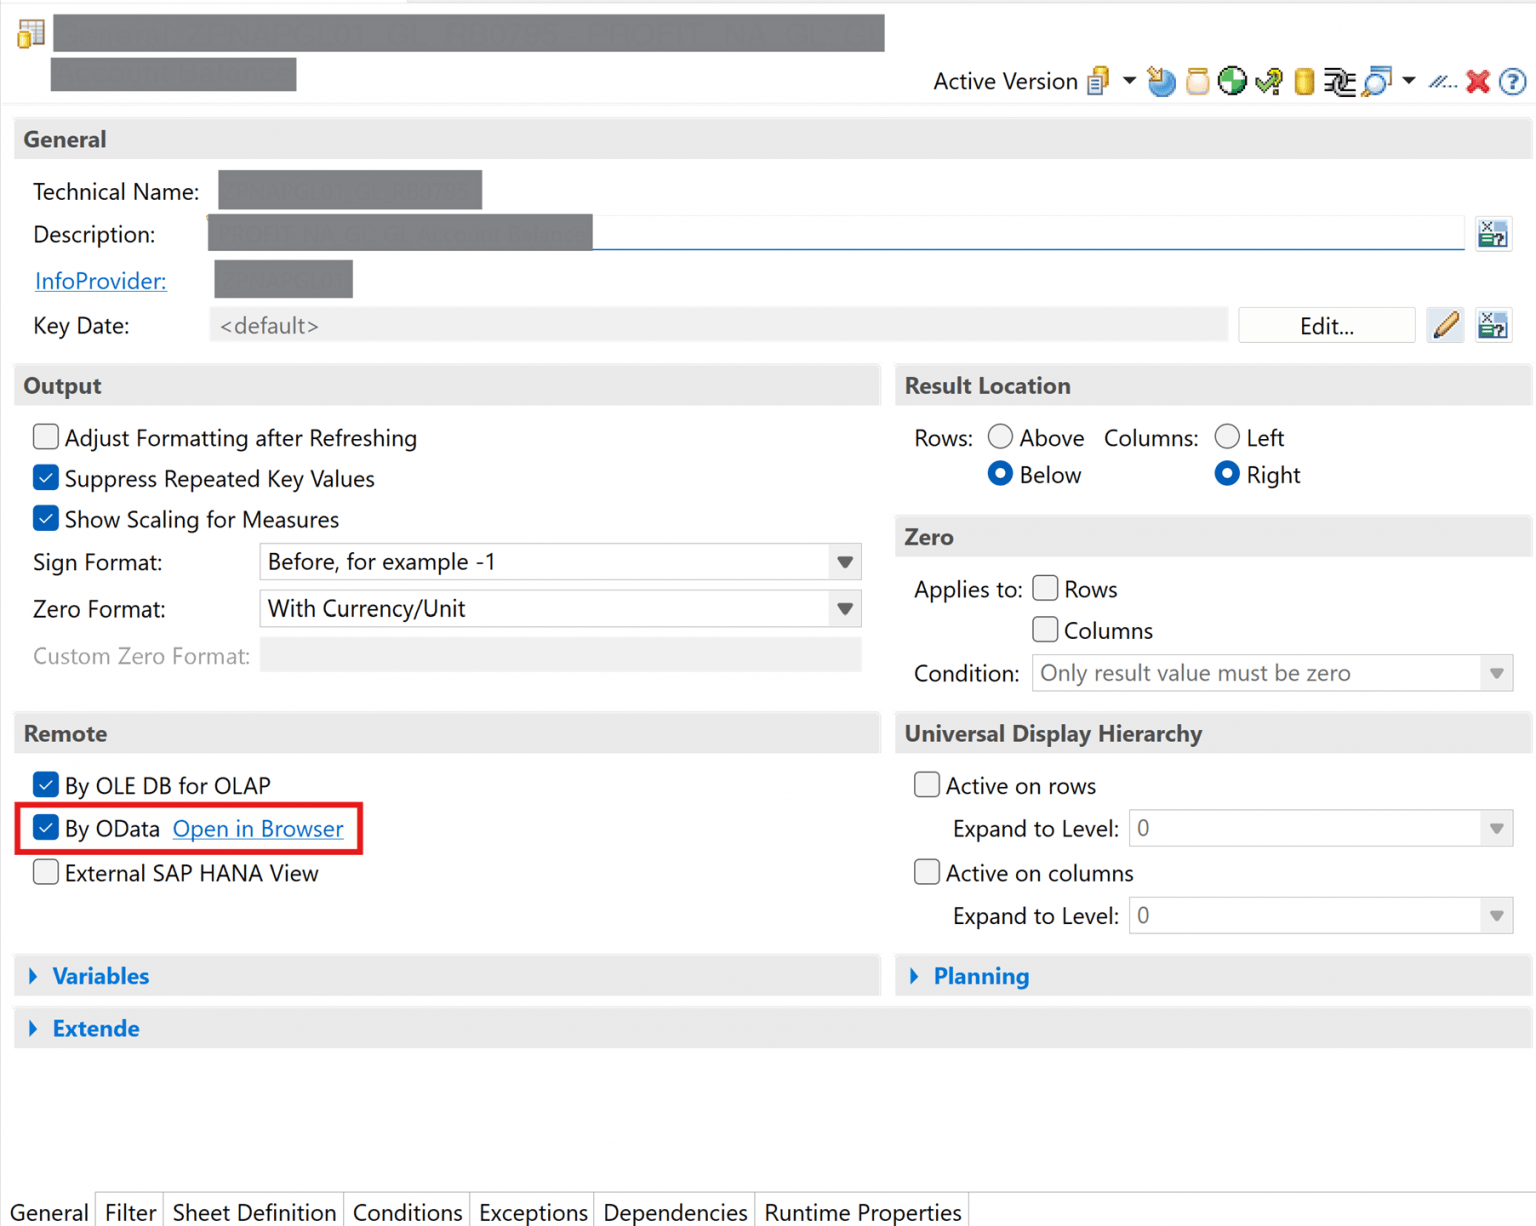Switch to the Conditions tab
The width and height of the screenshot is (1536, 1226).
pos(406,1211)
